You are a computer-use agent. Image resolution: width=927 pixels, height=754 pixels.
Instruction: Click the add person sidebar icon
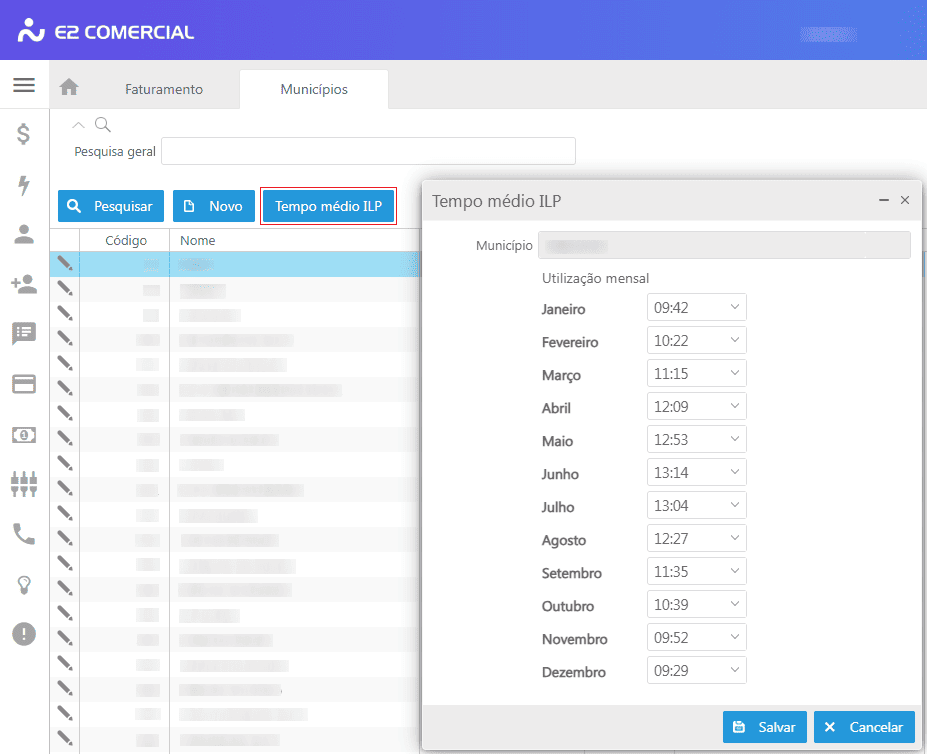coord(24,284)
